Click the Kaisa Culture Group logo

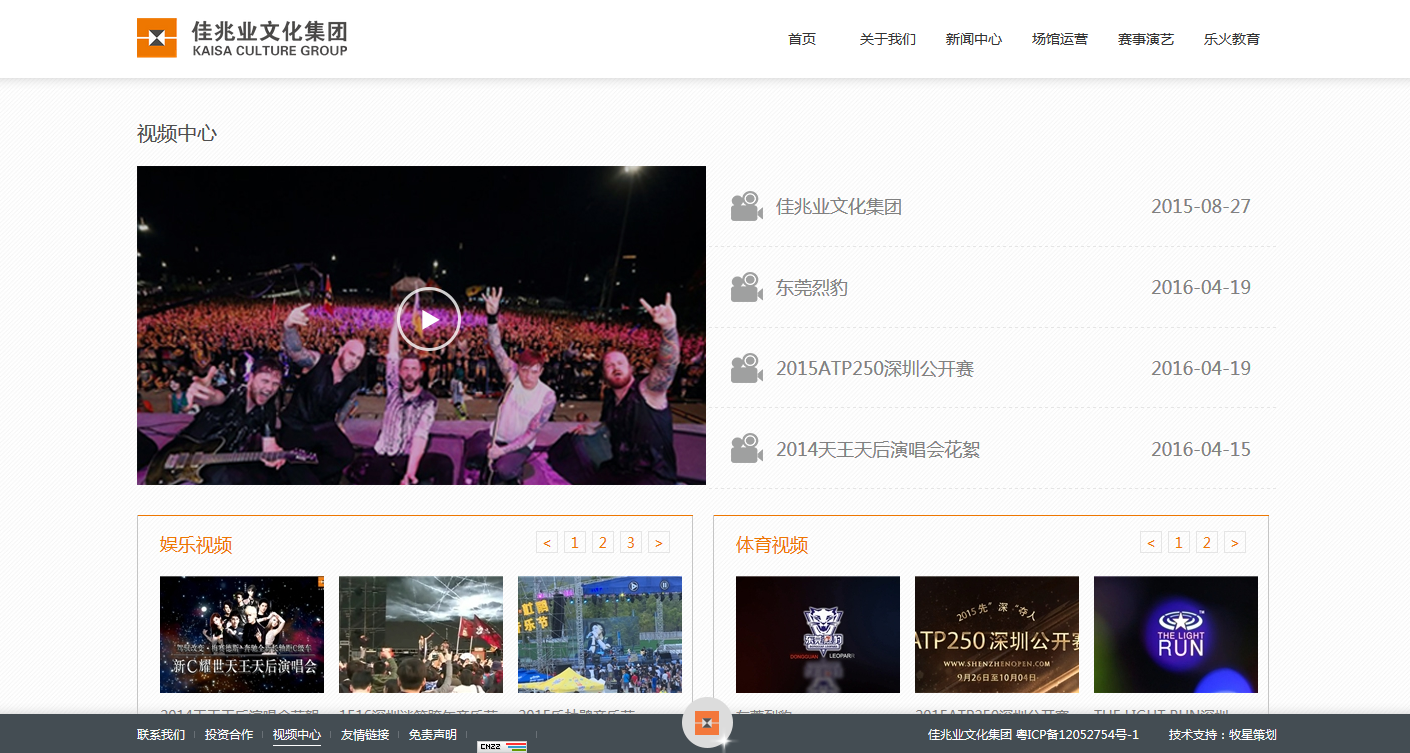(242, 38)
